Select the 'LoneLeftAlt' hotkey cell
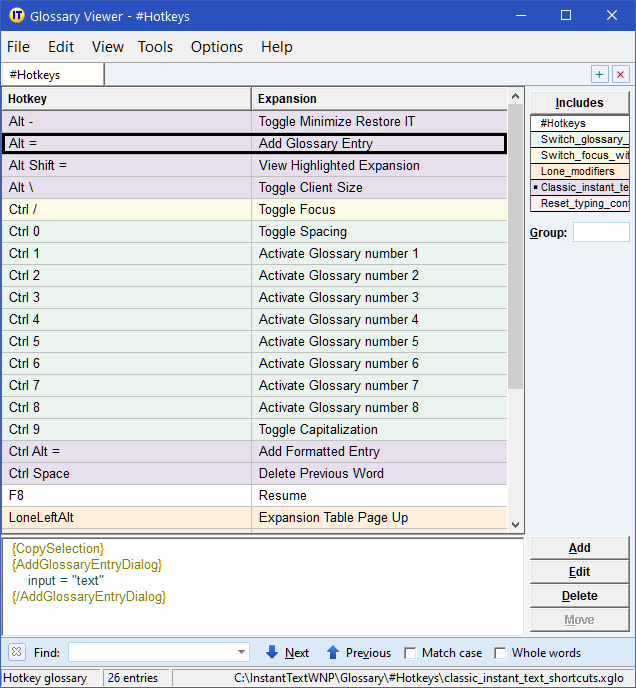Image resolution: width=636 pixels, height=688 pixels. click(x=127, y=517)
